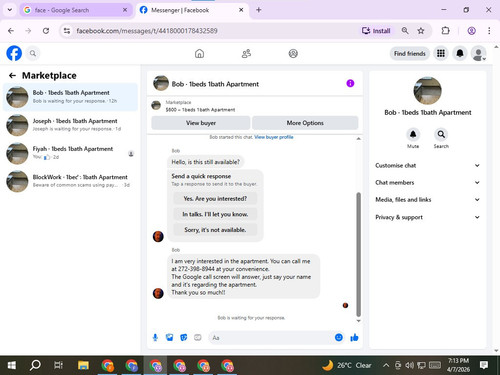Open the Facebook menu grid icon

click(x=441, y=53)
